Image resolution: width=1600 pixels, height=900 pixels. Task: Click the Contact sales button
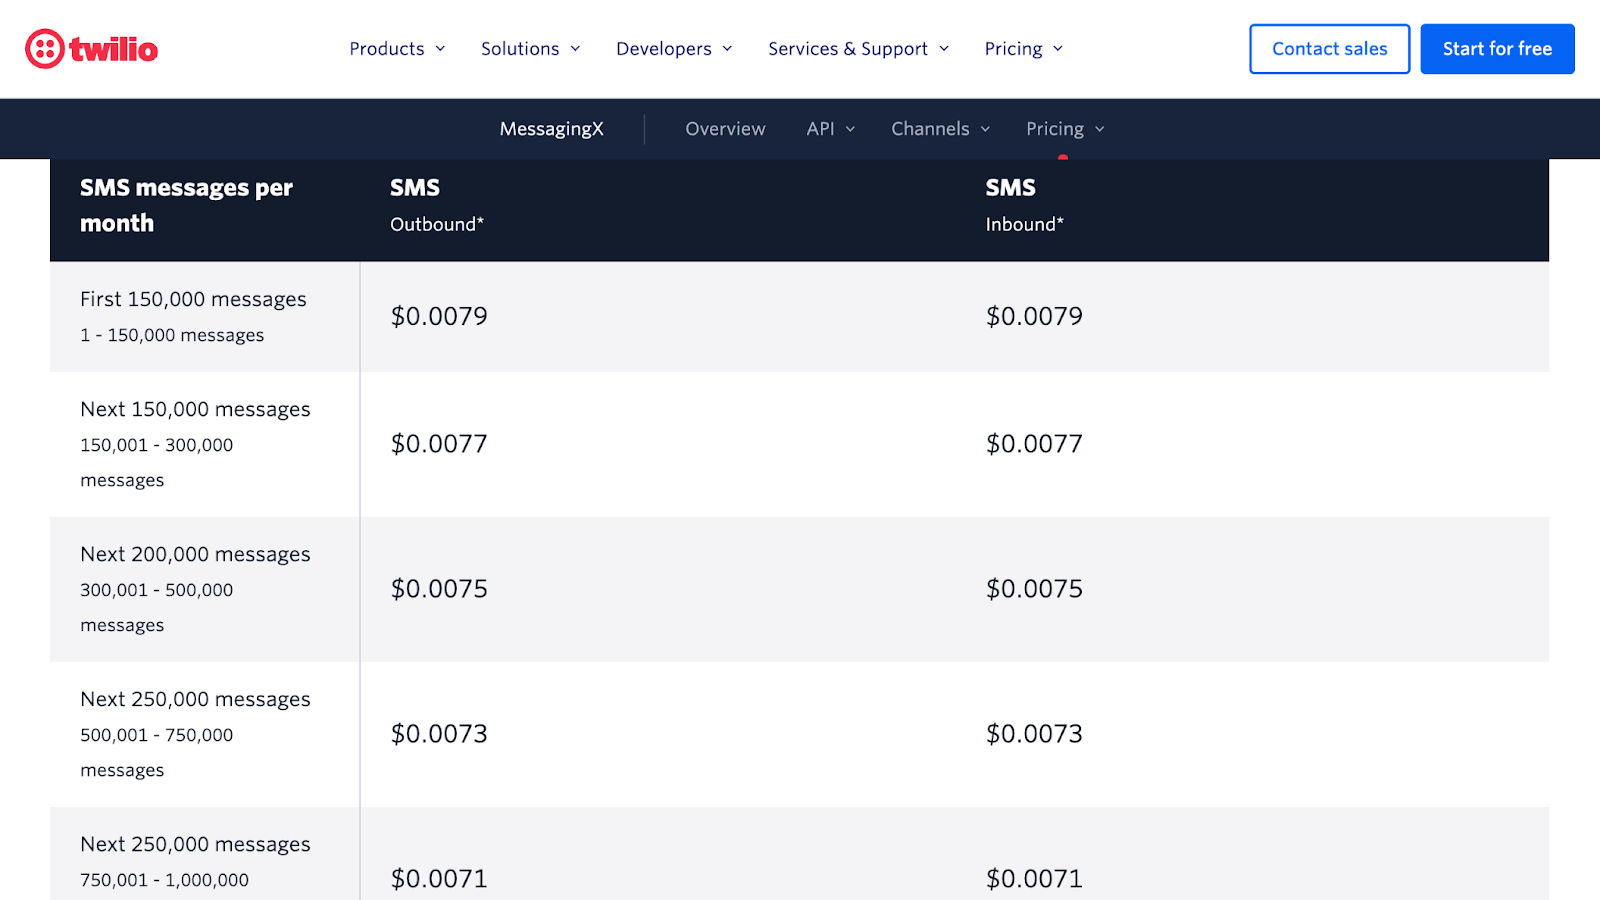click(x=1330, y=49)
